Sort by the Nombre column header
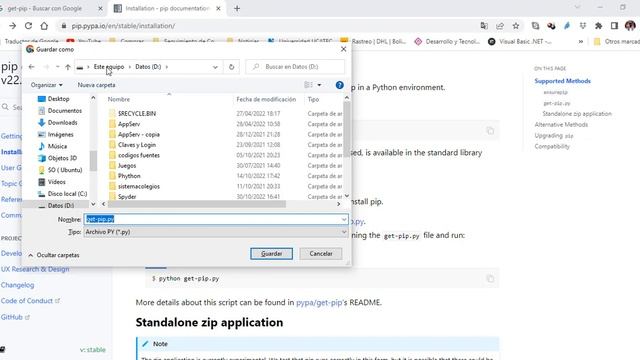Viewport: 640px width, 360px height. pos(119,99)
